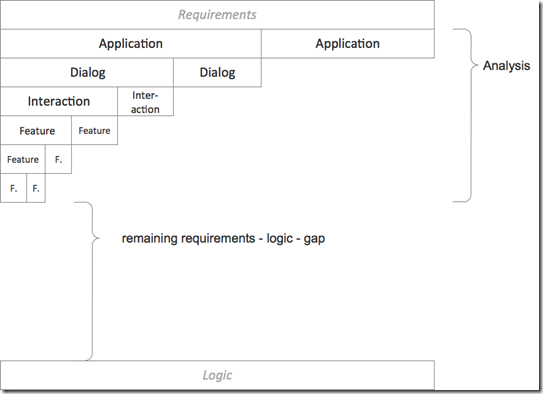Click the Requirements box at top
Image resolution: width=543 pixels, height=394 pixels.
217,15
